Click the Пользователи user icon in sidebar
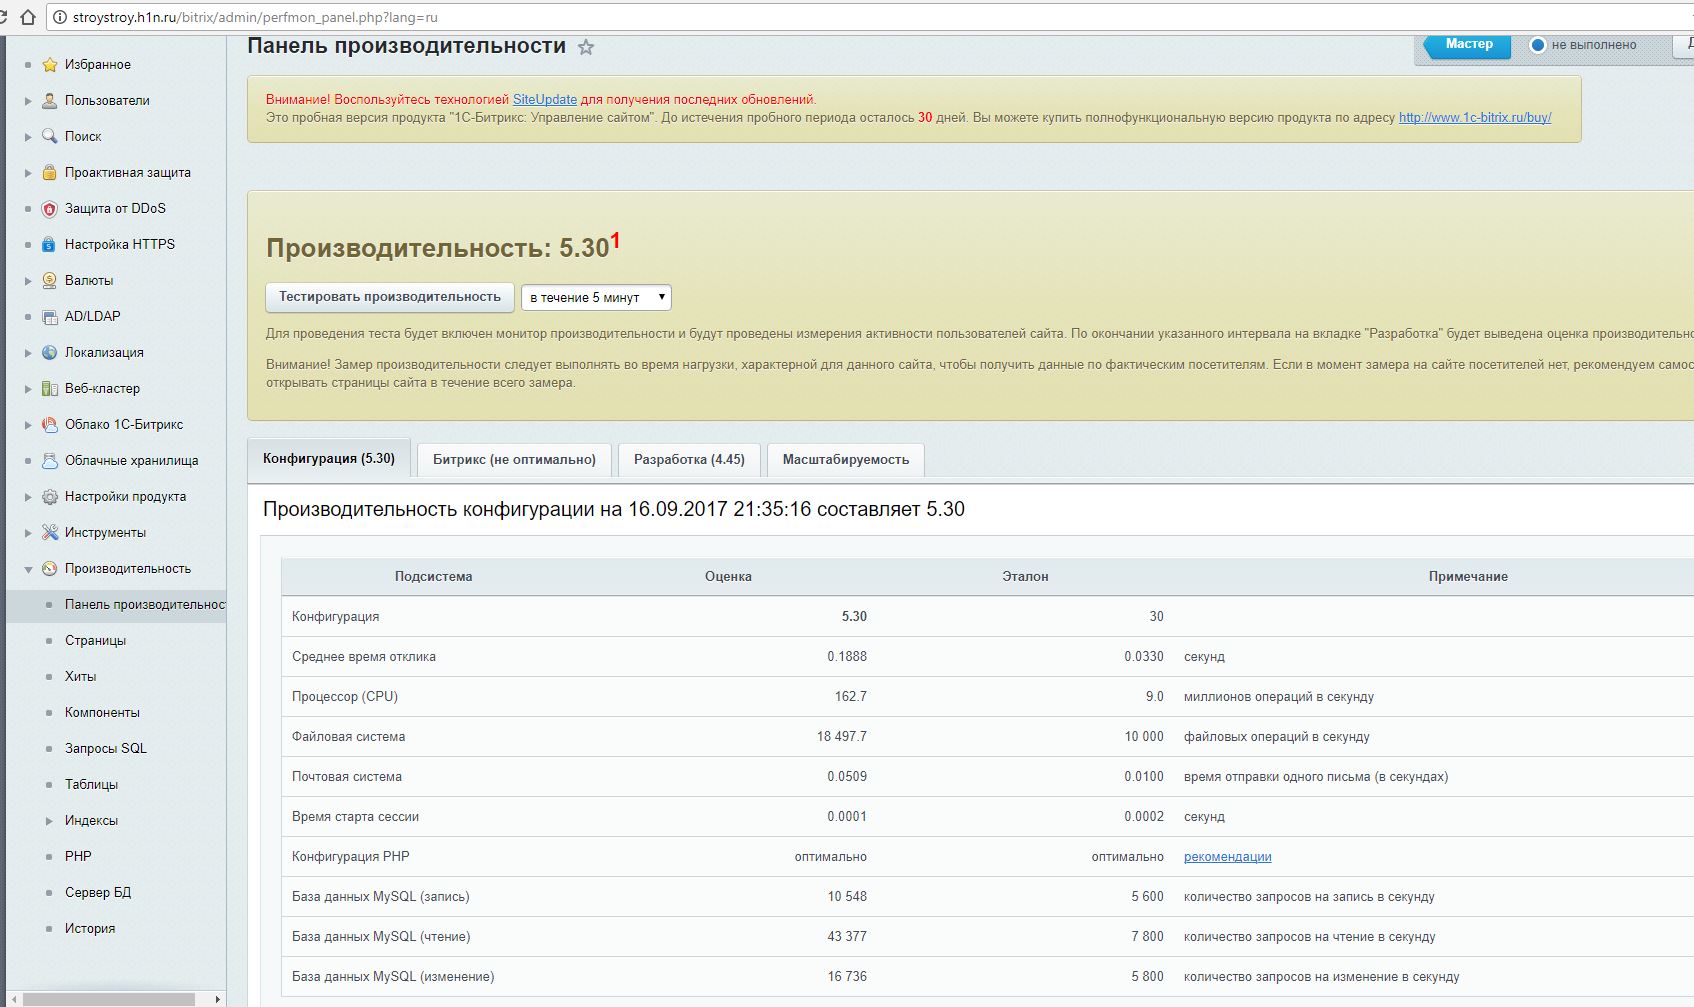The height and width of the screenshot is (1007, 1694). click(x=50, y=101)
